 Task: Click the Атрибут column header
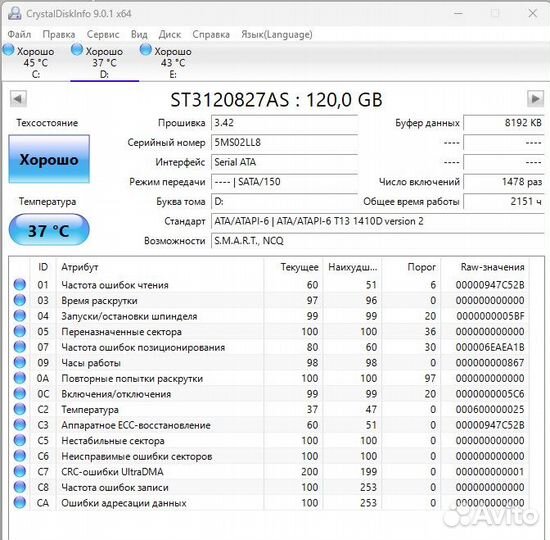point(160,267)
